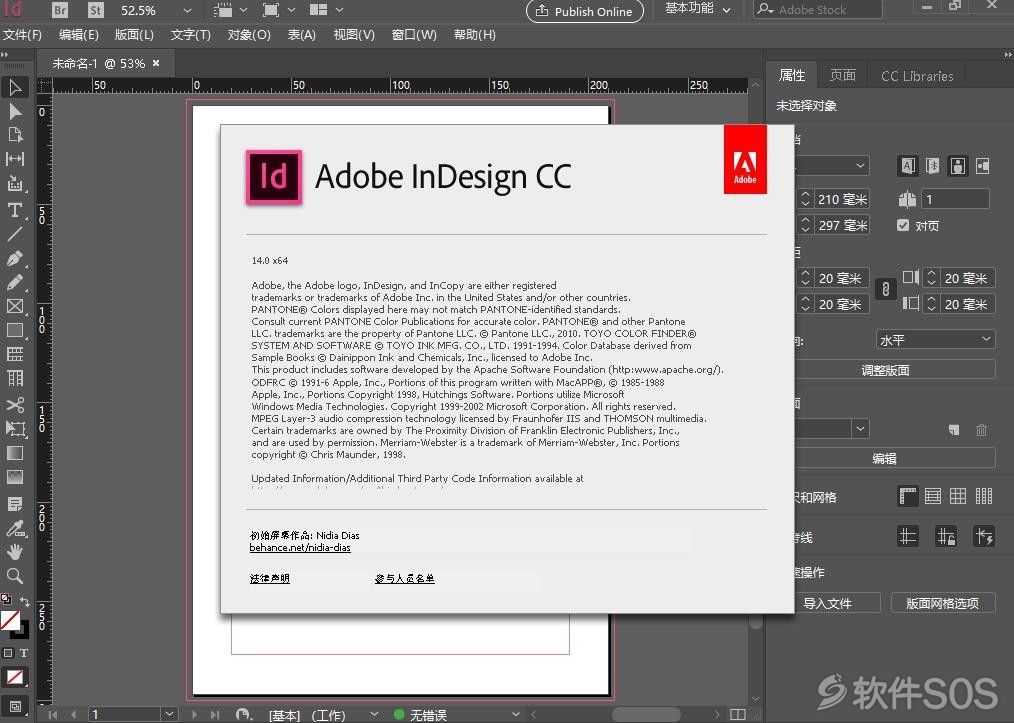Select the Note tool

tap(15, 504)
